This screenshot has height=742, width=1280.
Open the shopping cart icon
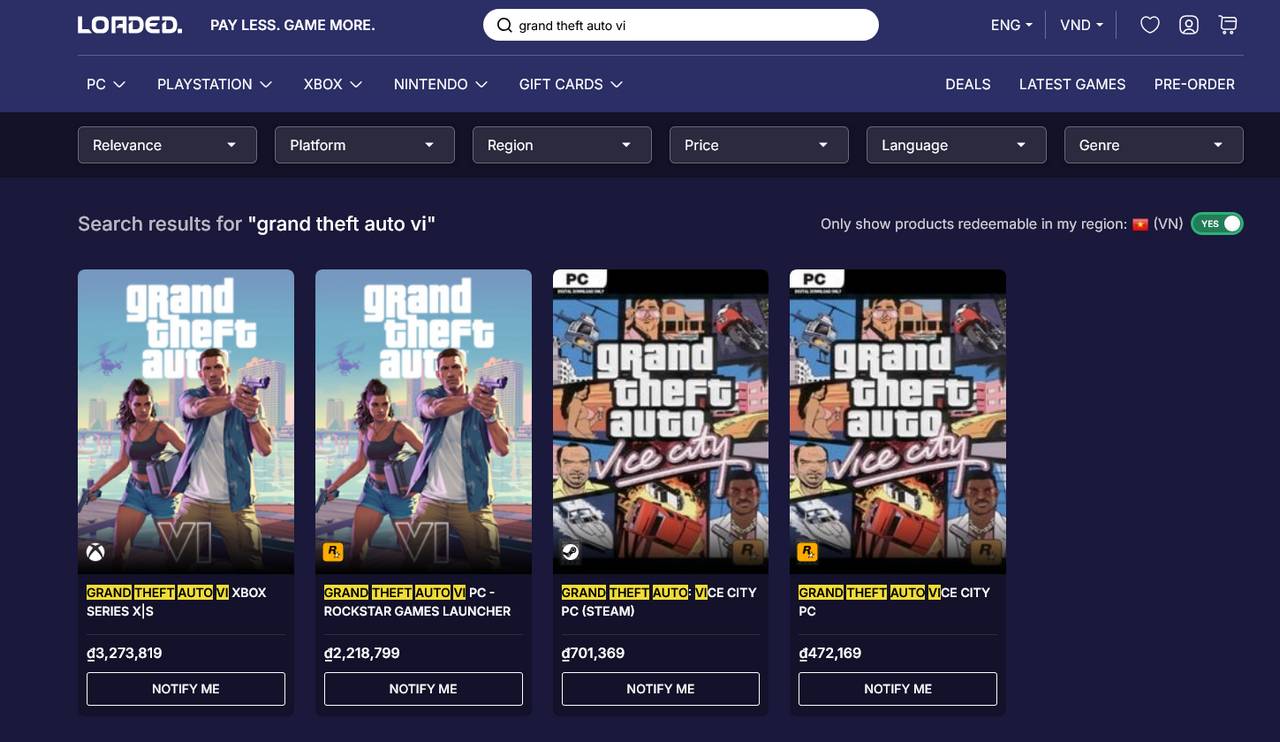point(1228,25)
